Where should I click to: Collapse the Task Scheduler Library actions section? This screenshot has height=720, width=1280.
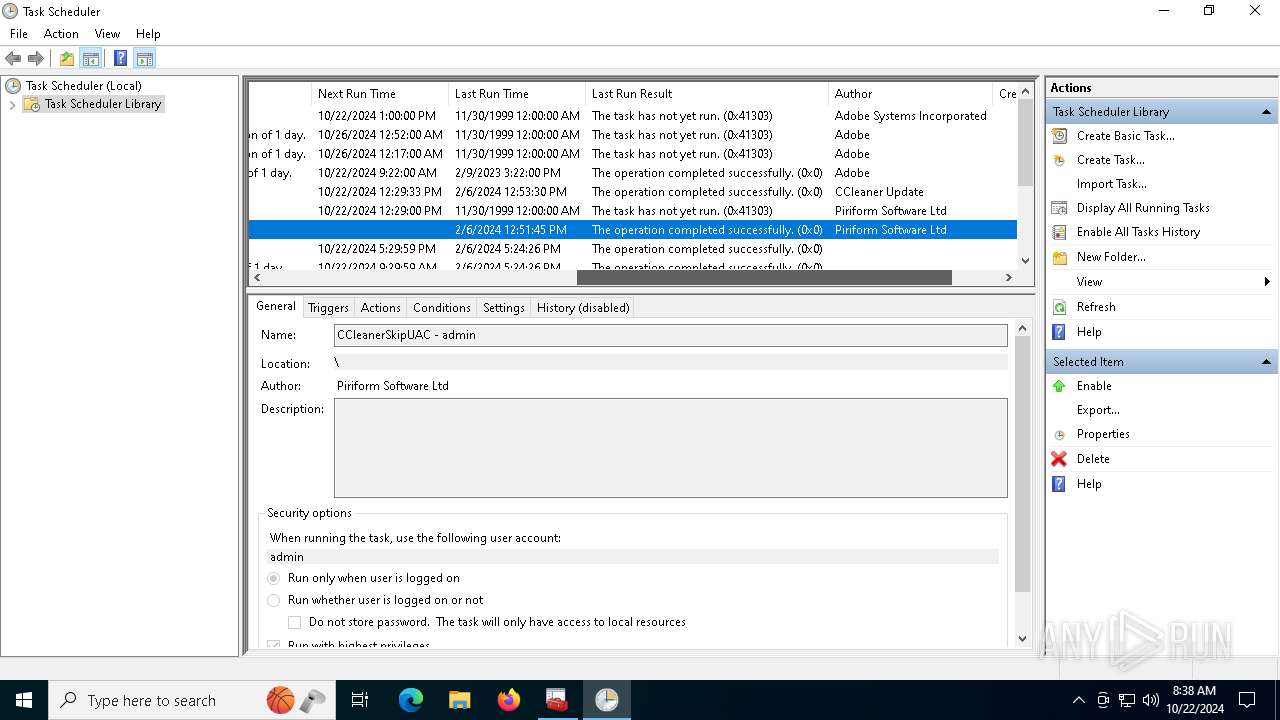[x=1266, y=112]
